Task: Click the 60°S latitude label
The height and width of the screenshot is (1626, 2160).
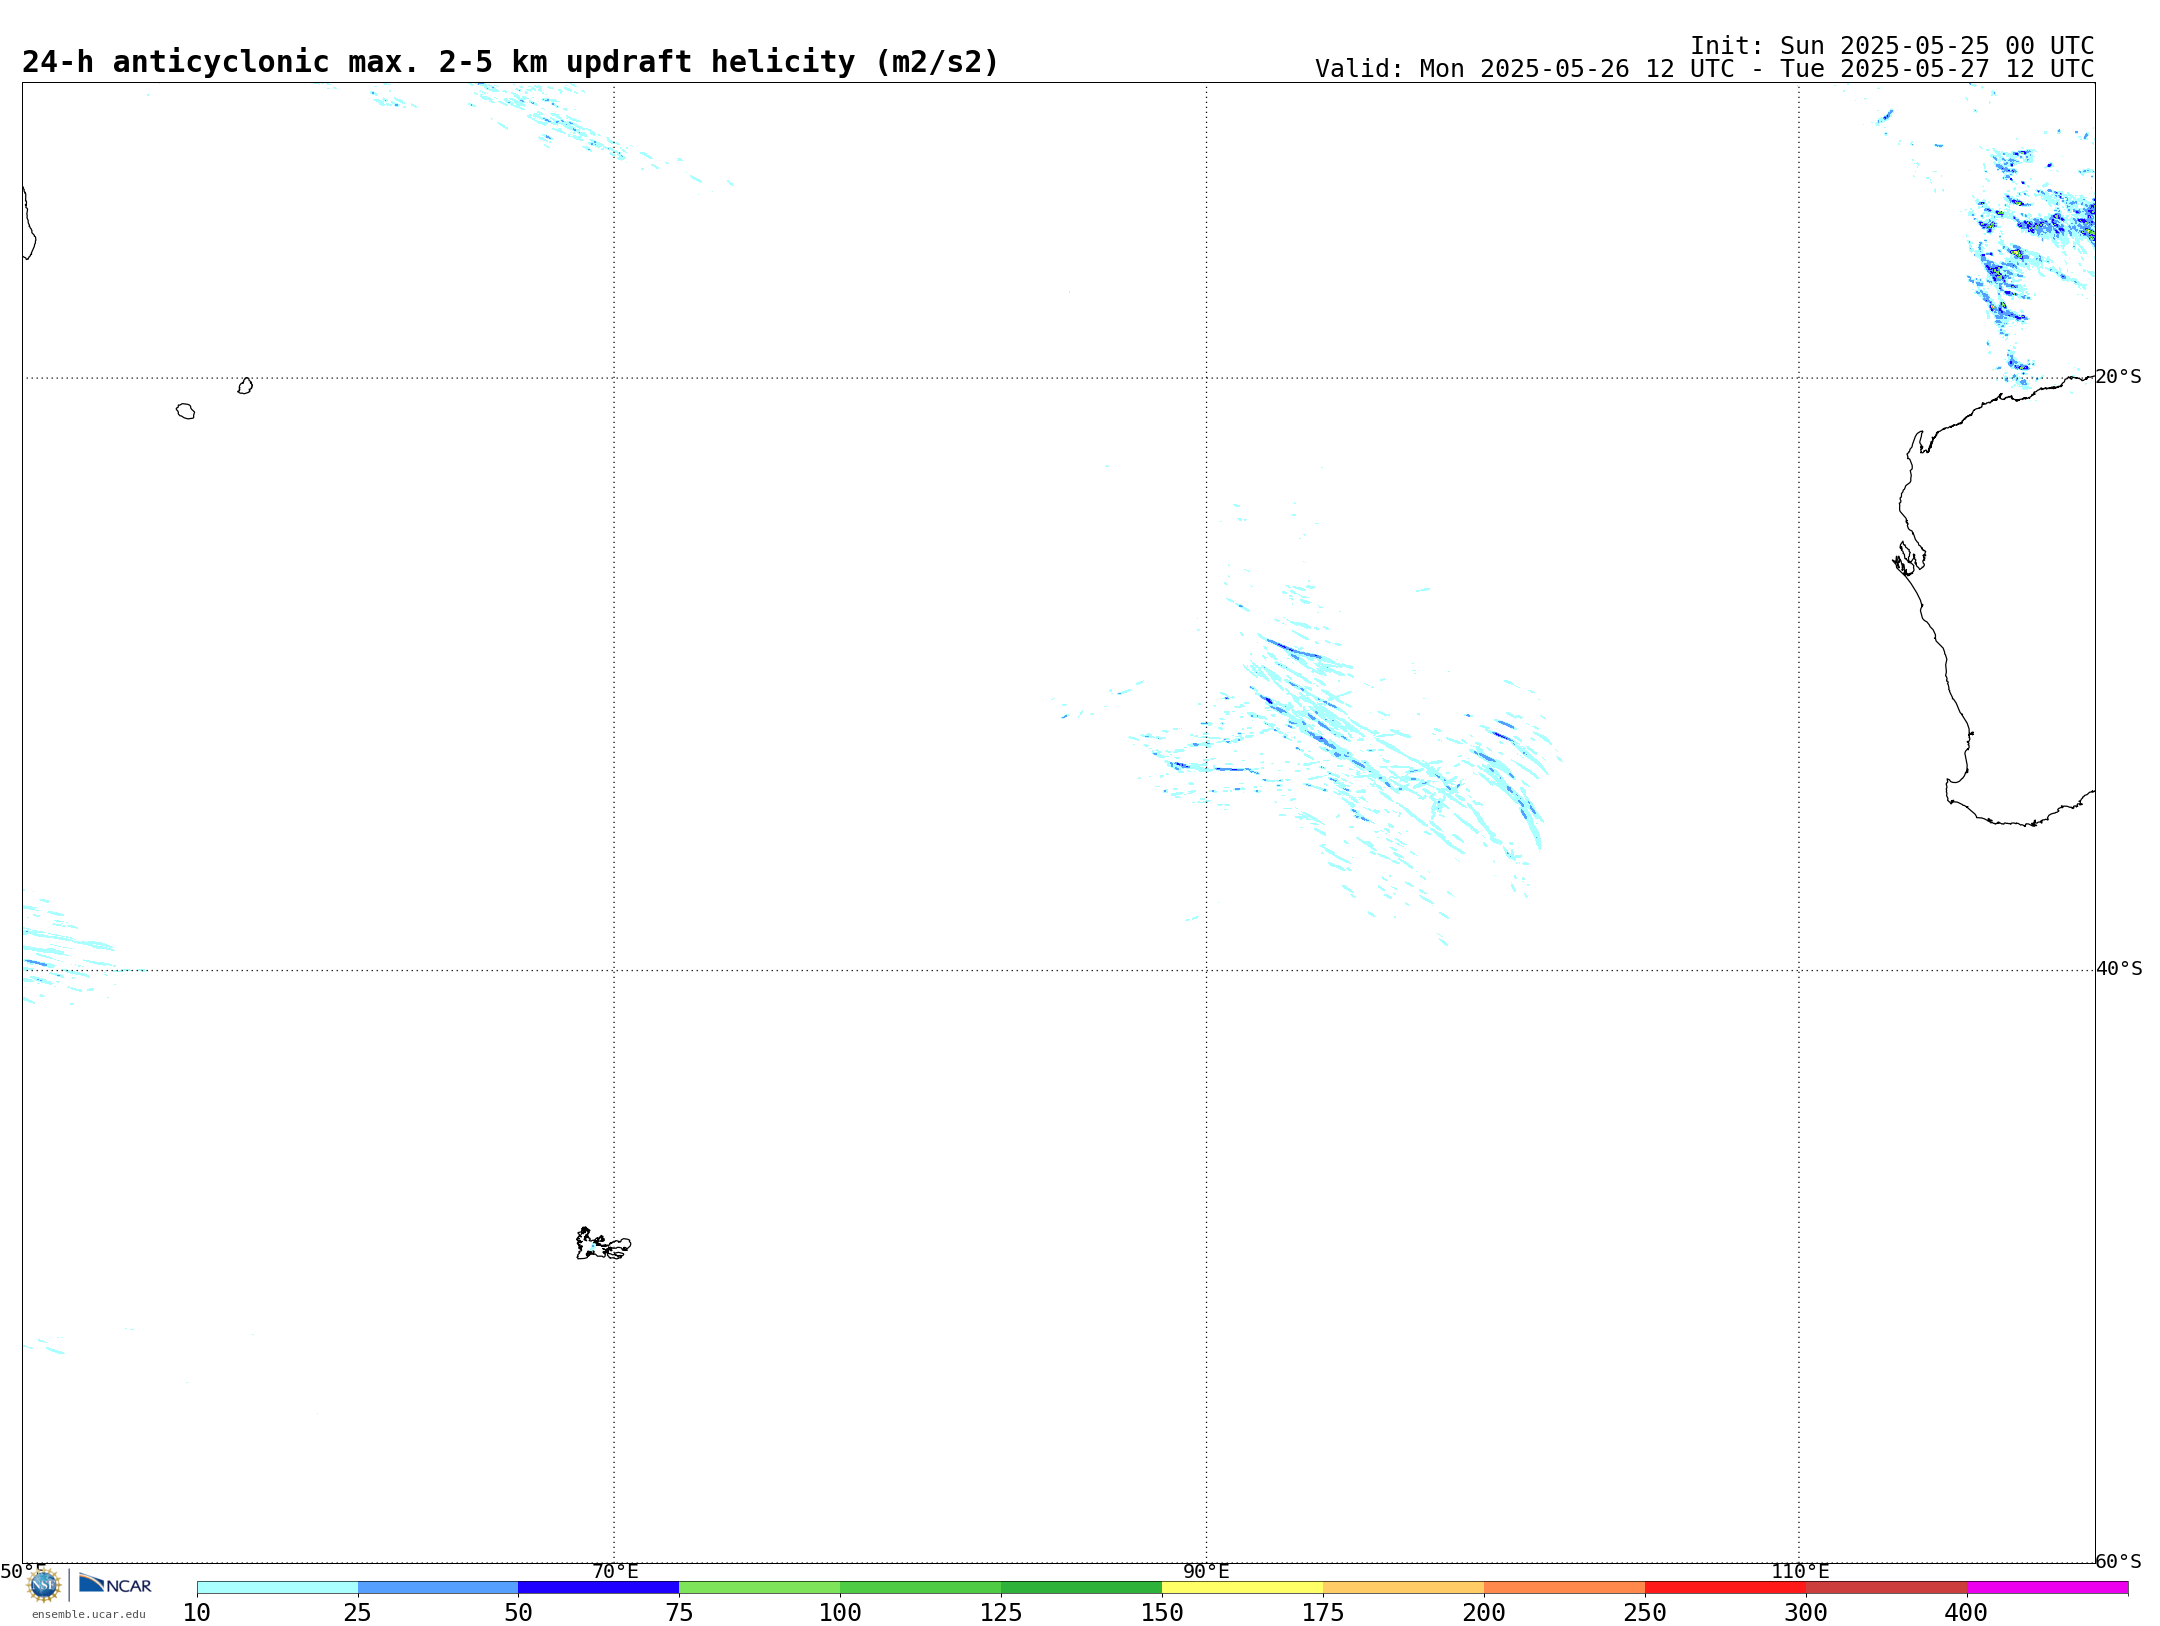Action: 2118,1561
